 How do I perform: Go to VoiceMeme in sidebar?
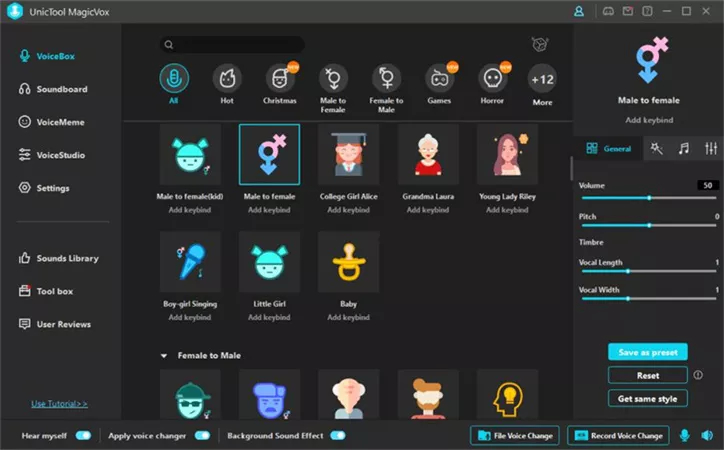[51, 122]
